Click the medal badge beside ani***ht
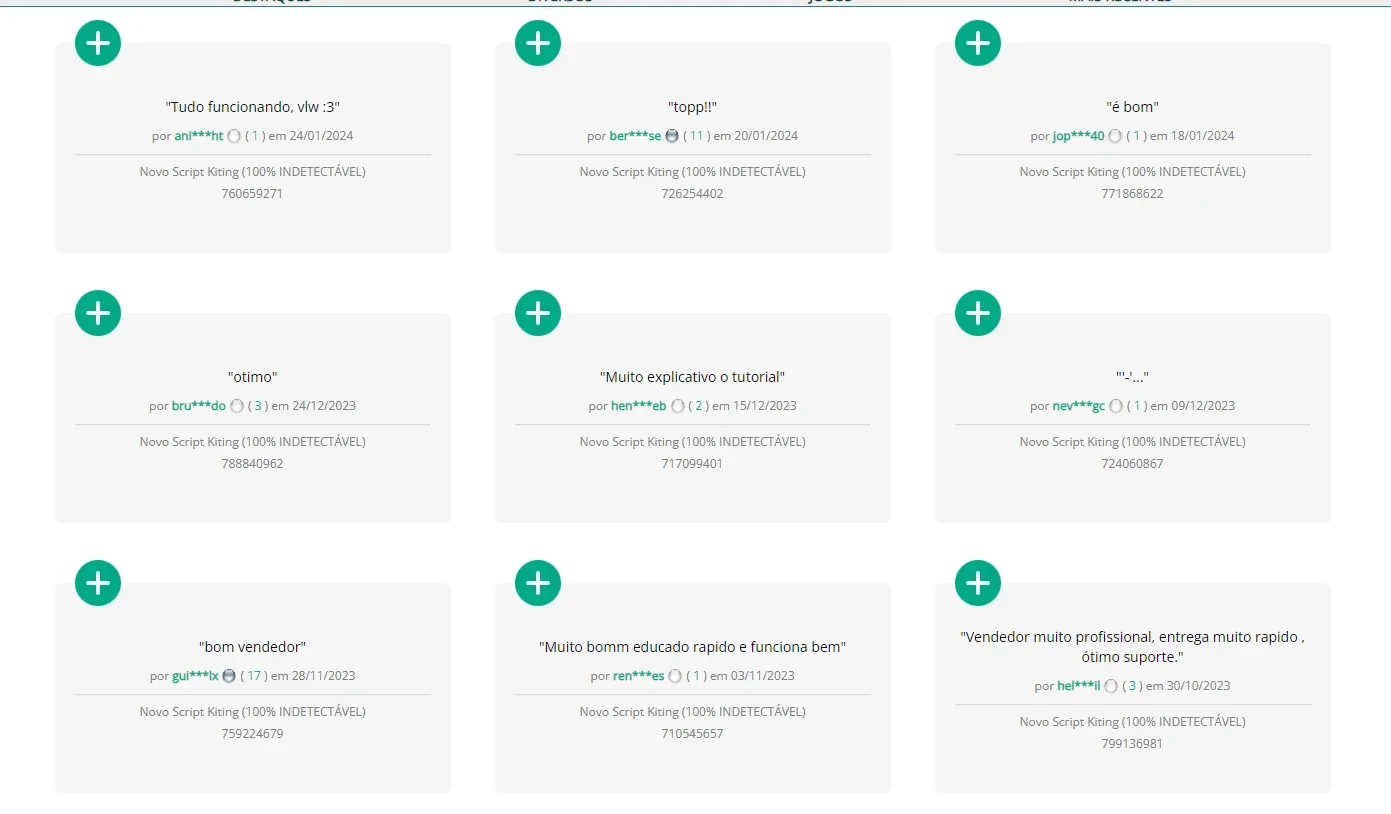Screen dimensions: 1391x814 (234, 136)
